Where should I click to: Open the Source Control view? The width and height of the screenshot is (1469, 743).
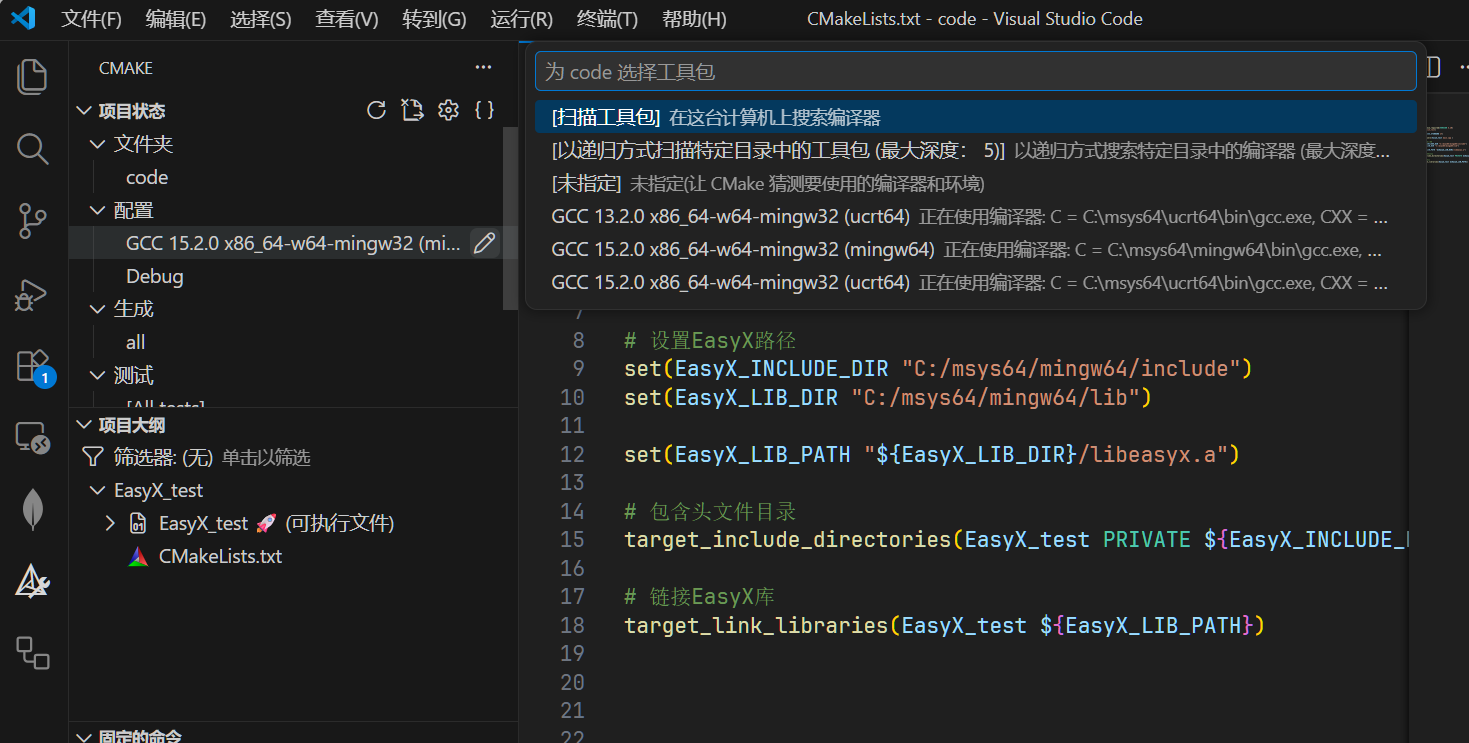(33, 221)
